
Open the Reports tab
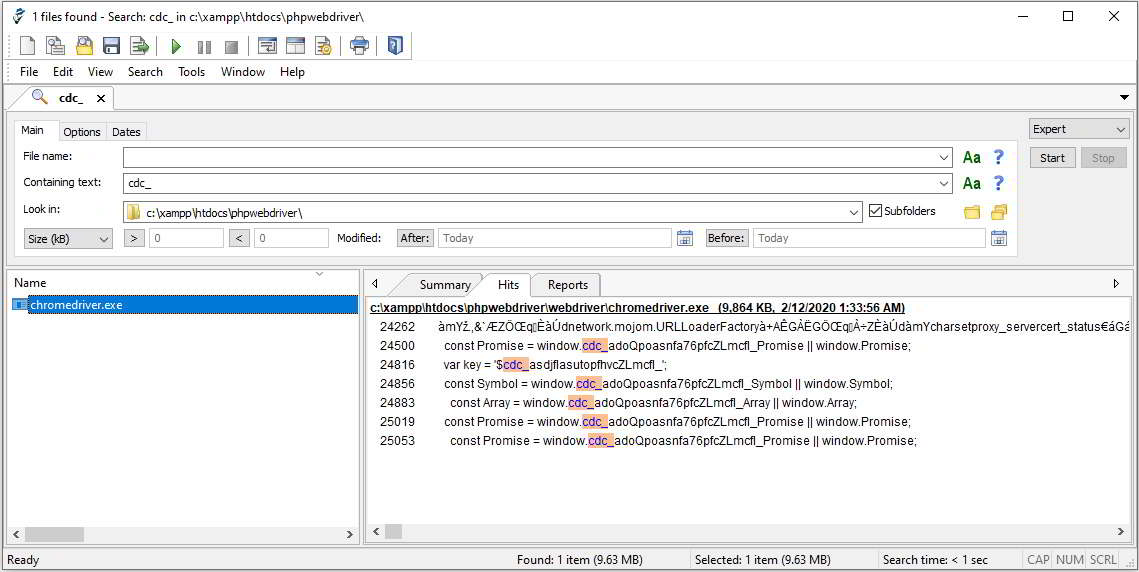567,285
